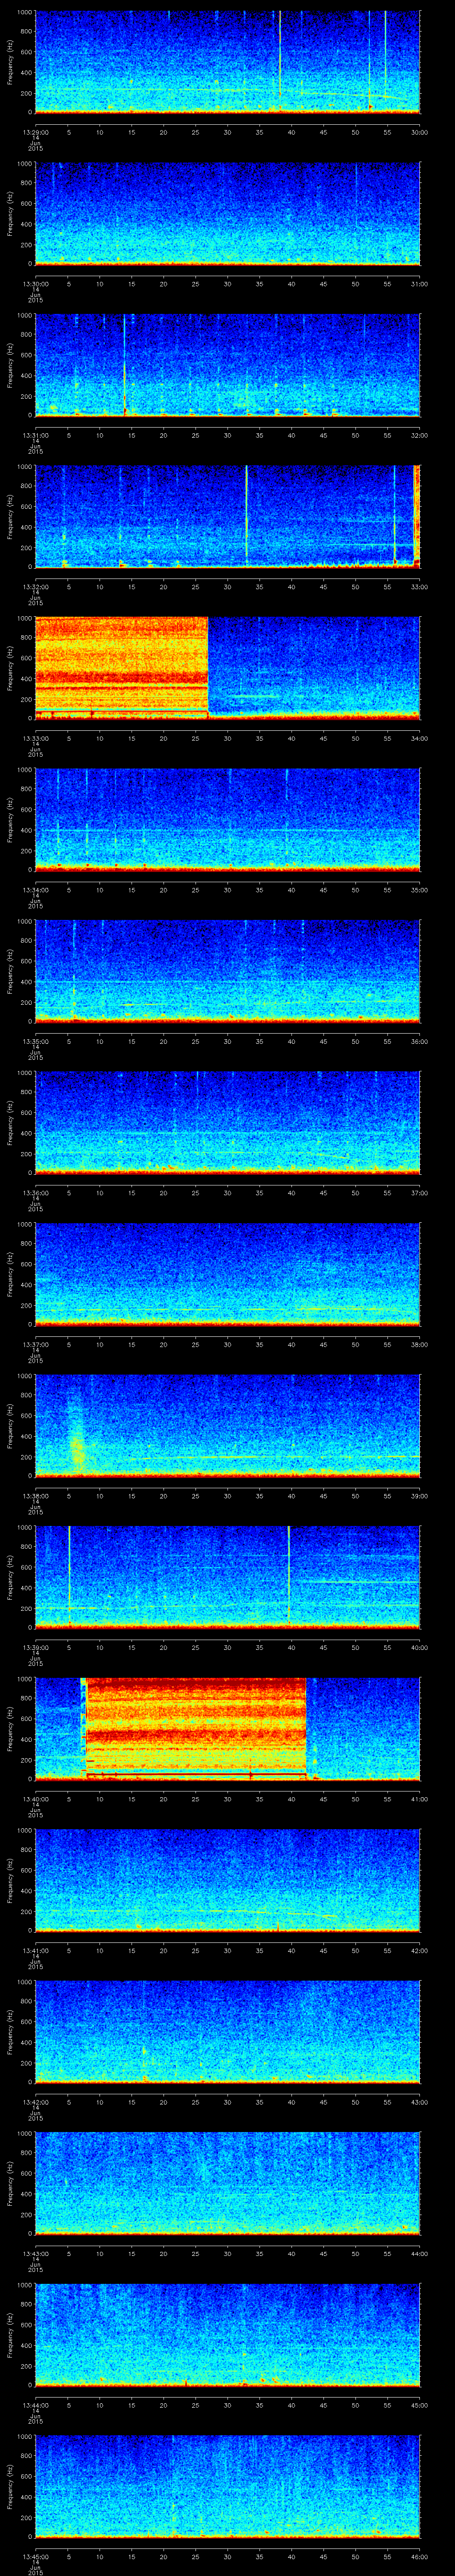
Task: Click the 46:00 end label of the 13:45 axis
Action: 419,2556
